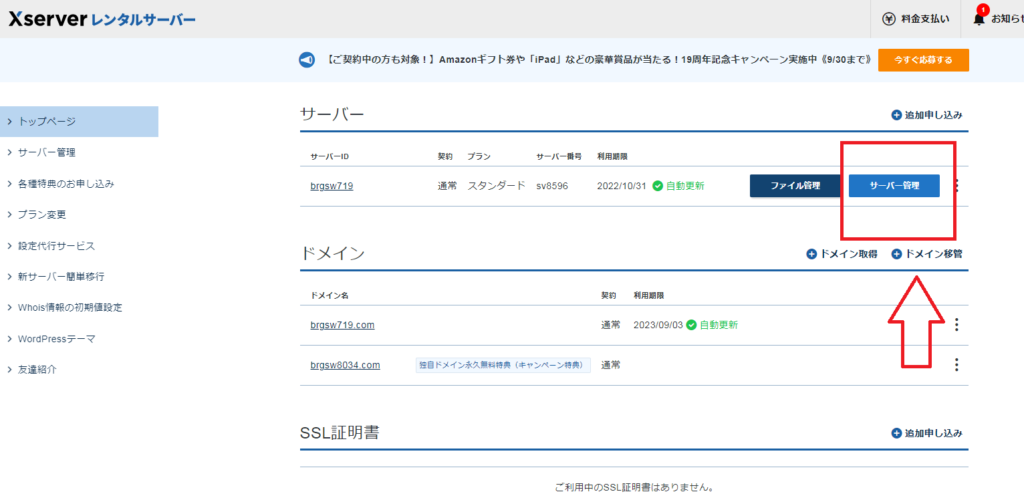This screenshot has height=504, width=1024.
Task: Click the megaphone campaign announcement icon
Action: click(x=308, y=60)
